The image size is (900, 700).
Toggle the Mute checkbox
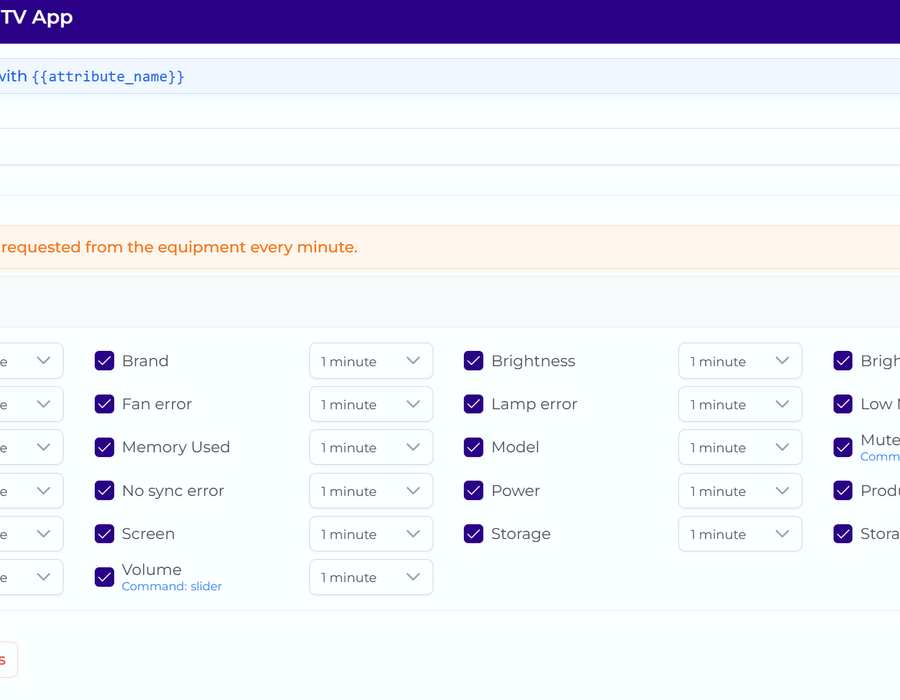(x=843, y=448)
